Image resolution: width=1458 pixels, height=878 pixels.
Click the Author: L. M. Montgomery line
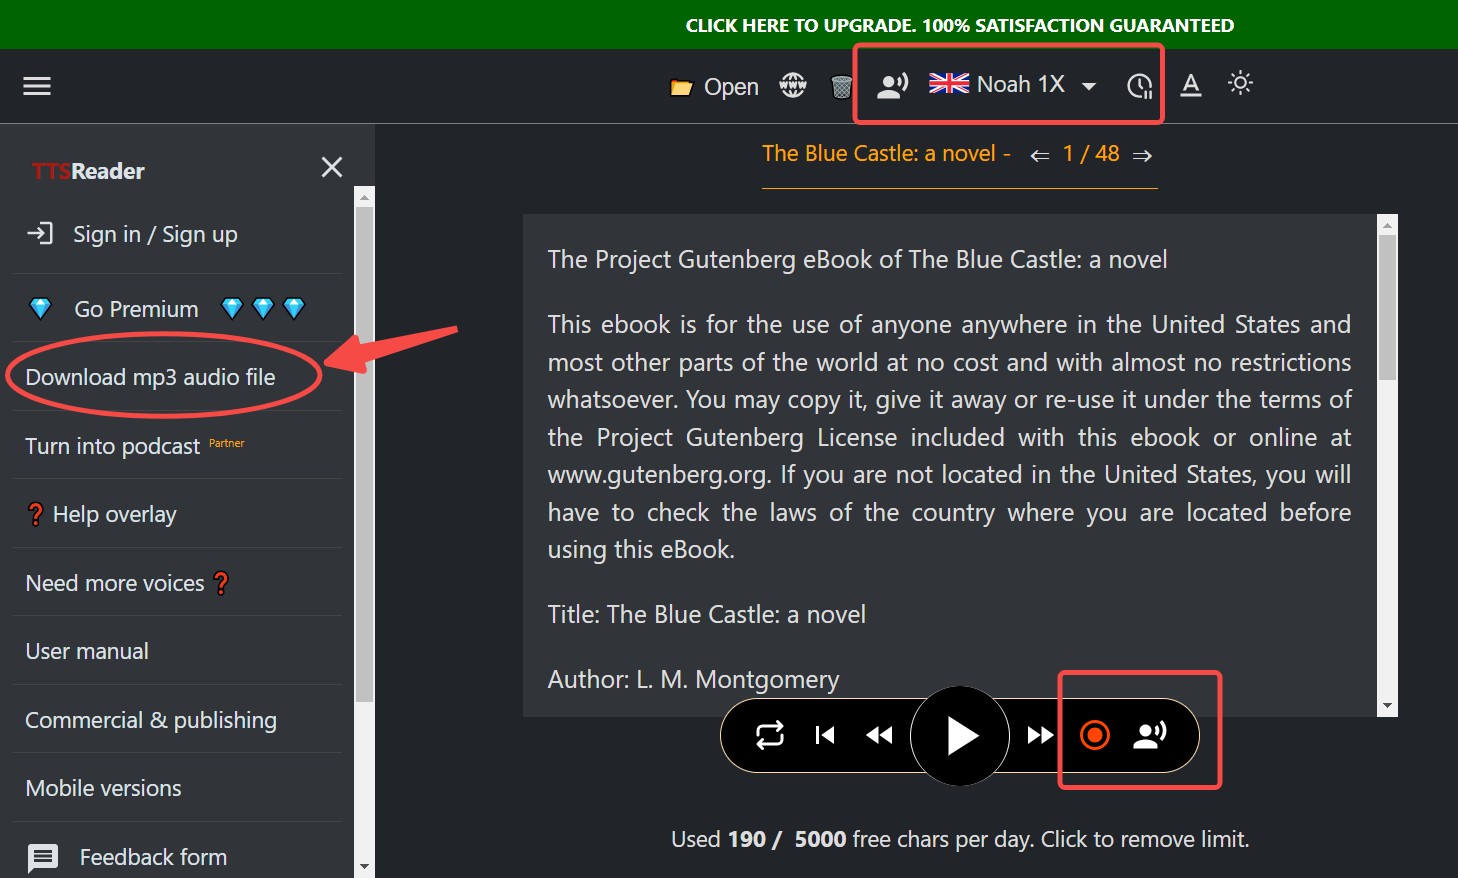click(693, 680)
